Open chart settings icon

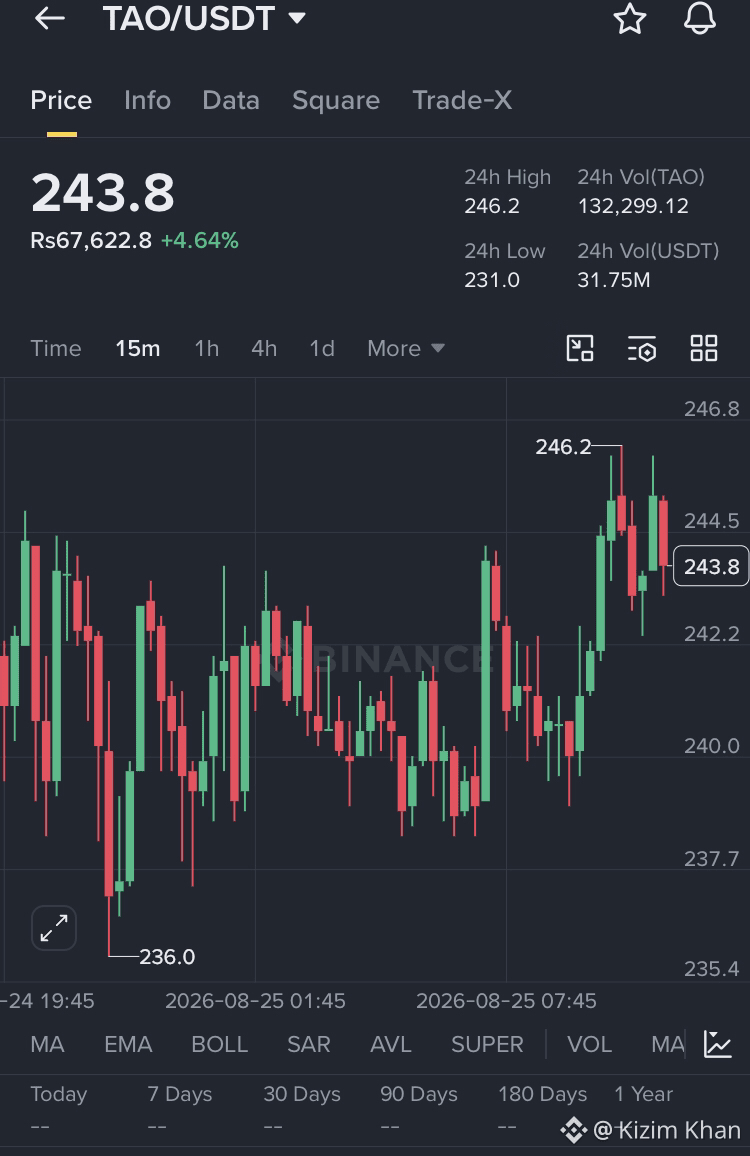pyautogui.click(x=642, y=349)
